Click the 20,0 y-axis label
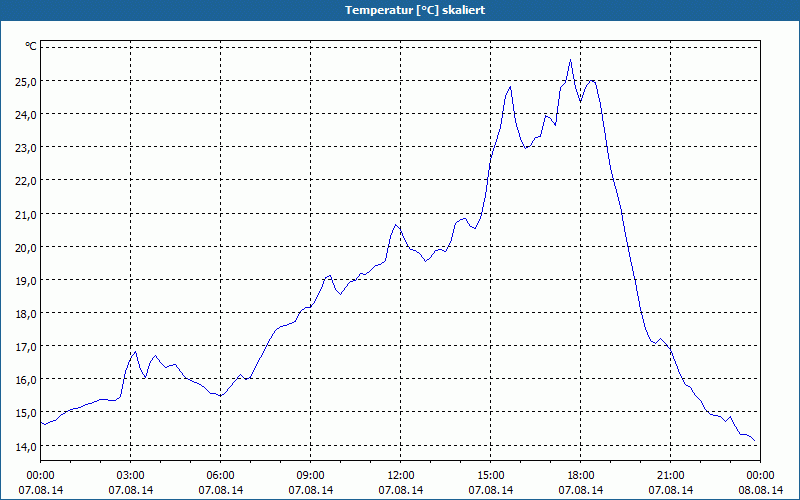The height and width of the screenshot is (500, 800). (27, 248)
